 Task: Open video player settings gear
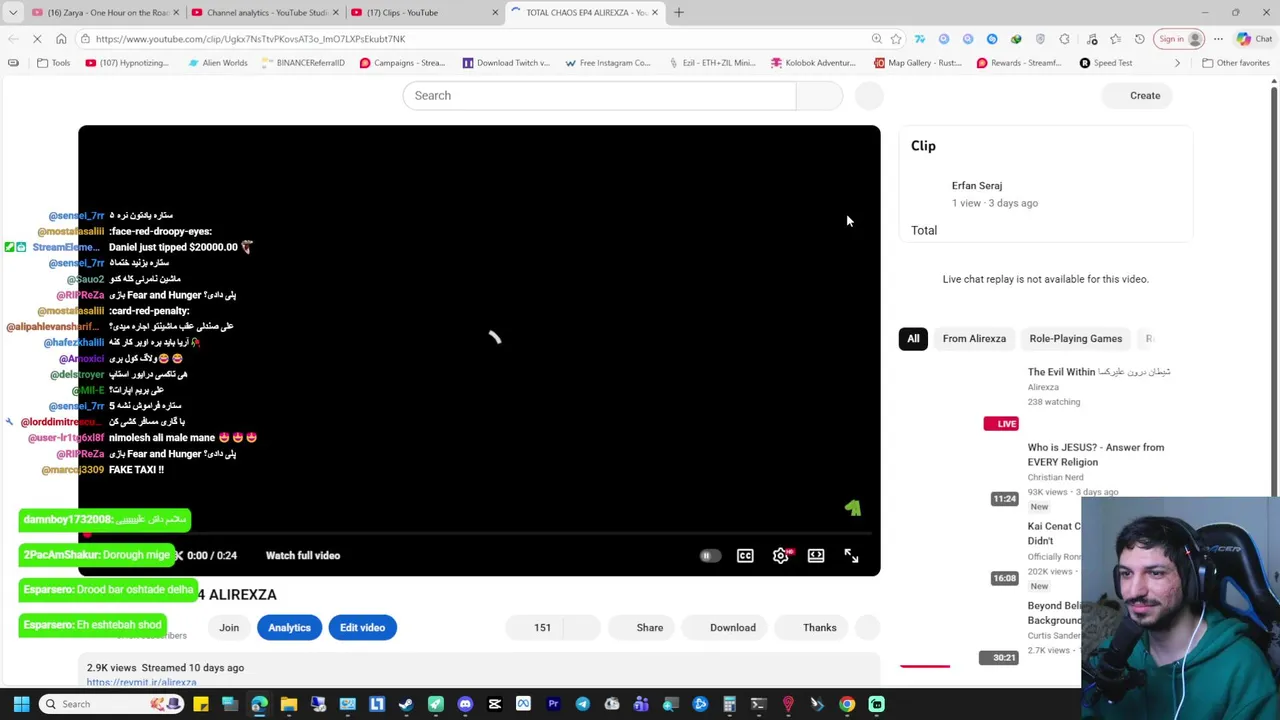[x=781, y=556]
